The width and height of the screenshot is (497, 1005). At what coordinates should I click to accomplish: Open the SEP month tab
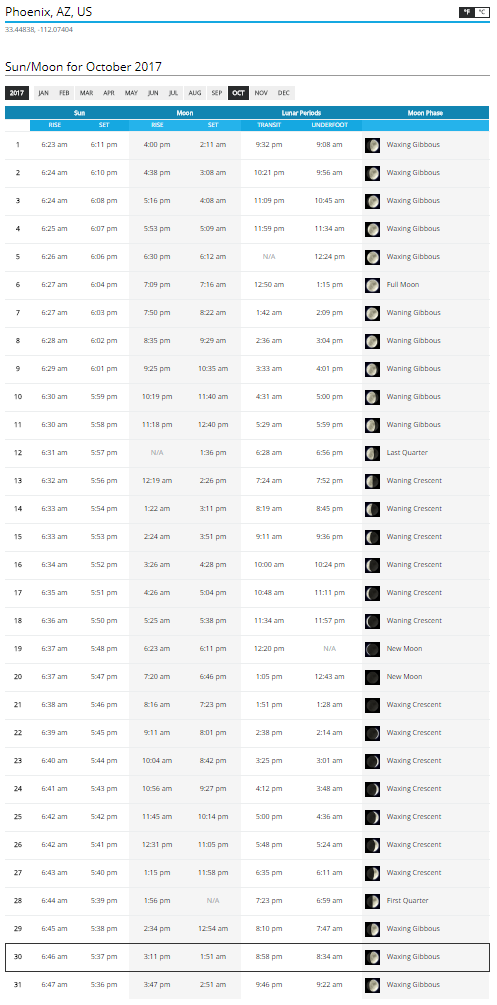pyautogui.click(x=217, y=93)
